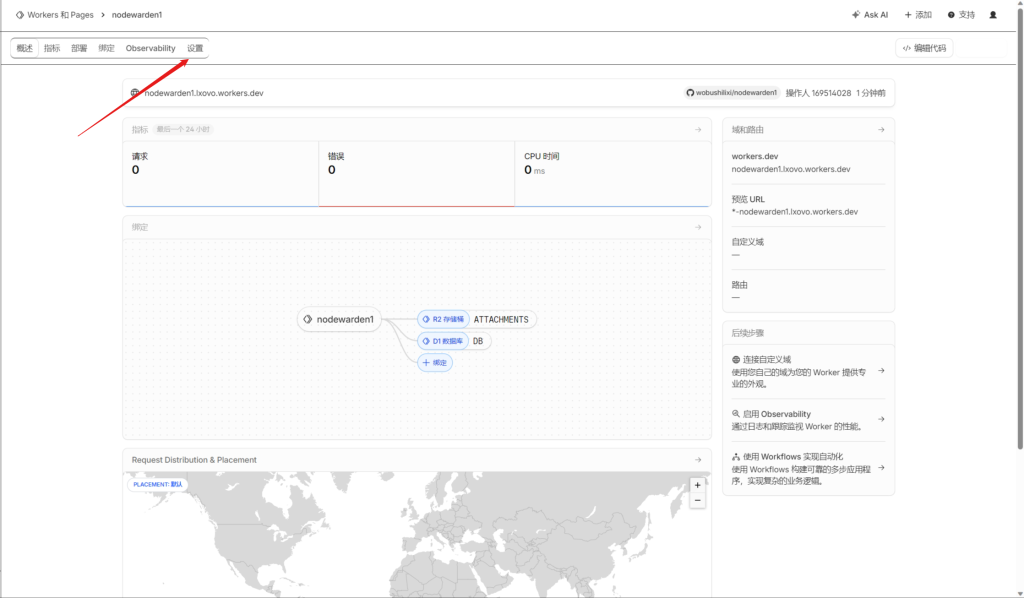Screen dimensions: 1024x598
Task: Click the 支持 help icon
Action: [x=960, y=15]
